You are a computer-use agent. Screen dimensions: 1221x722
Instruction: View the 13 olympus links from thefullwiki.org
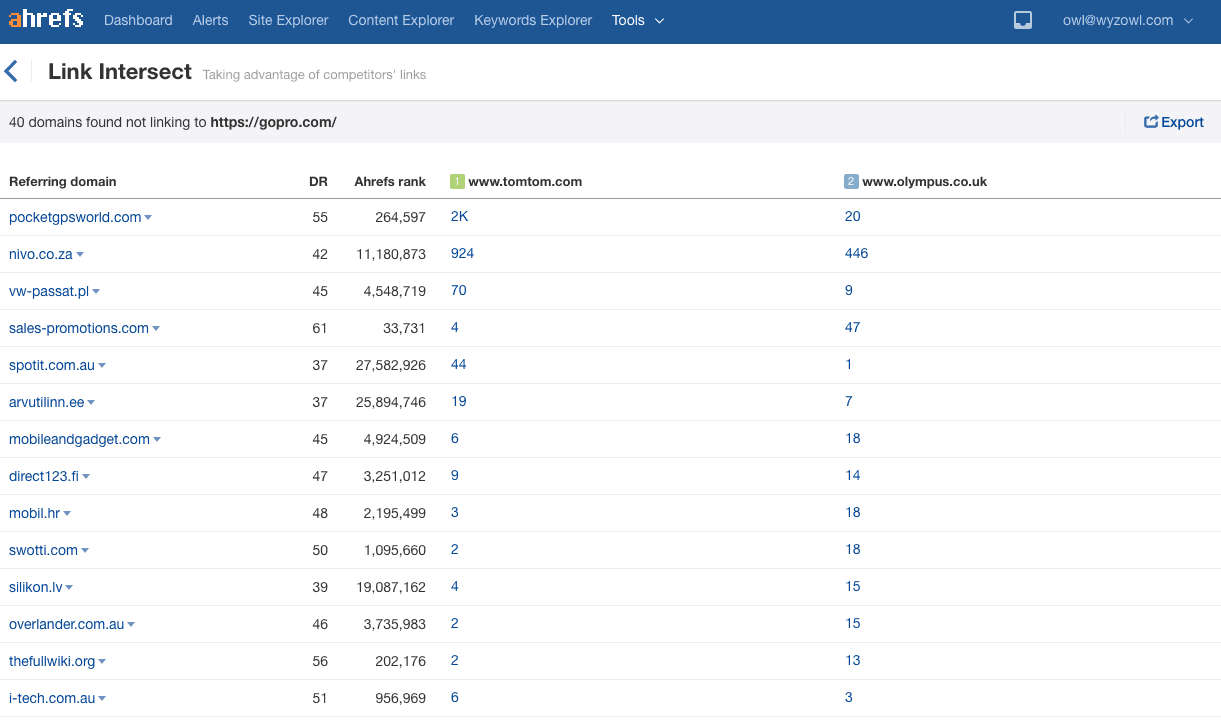(852, 660)
